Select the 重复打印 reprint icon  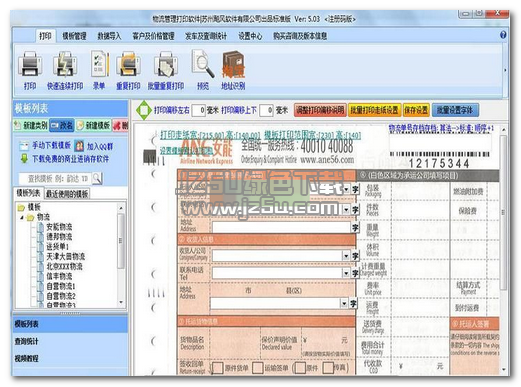[x=128, y=64]
